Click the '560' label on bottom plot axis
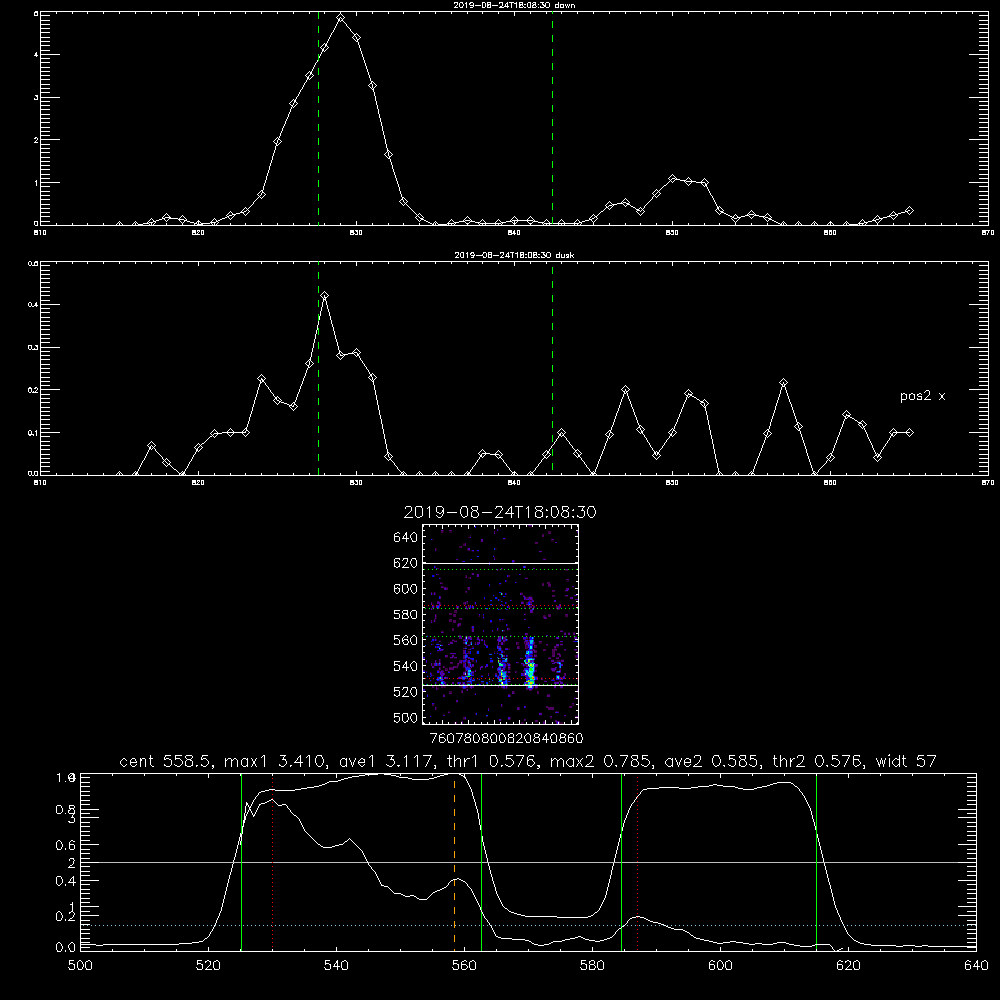The height and width of the screenshot is (1000, 1000). point(464,965)
